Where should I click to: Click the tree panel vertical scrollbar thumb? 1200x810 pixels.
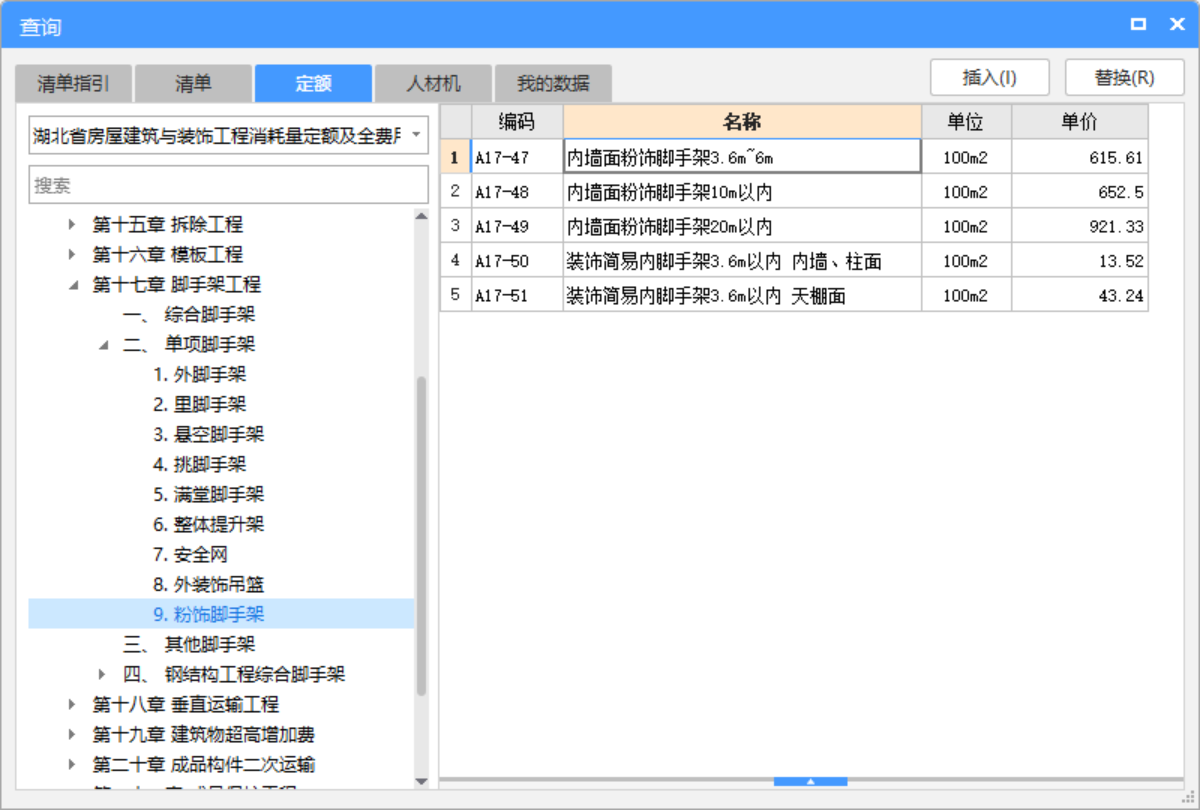click(x=421, y=535)
